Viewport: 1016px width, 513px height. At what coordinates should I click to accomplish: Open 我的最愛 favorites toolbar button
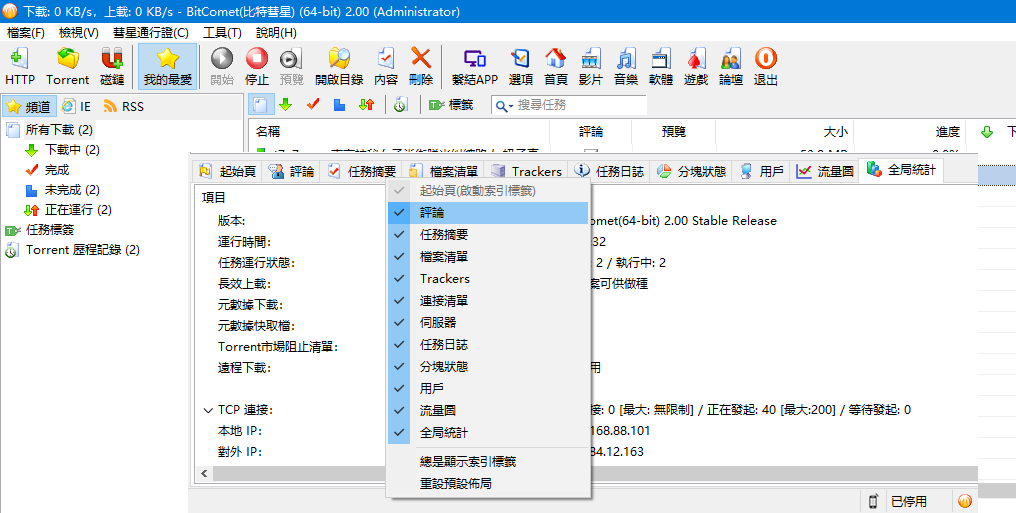168,66
